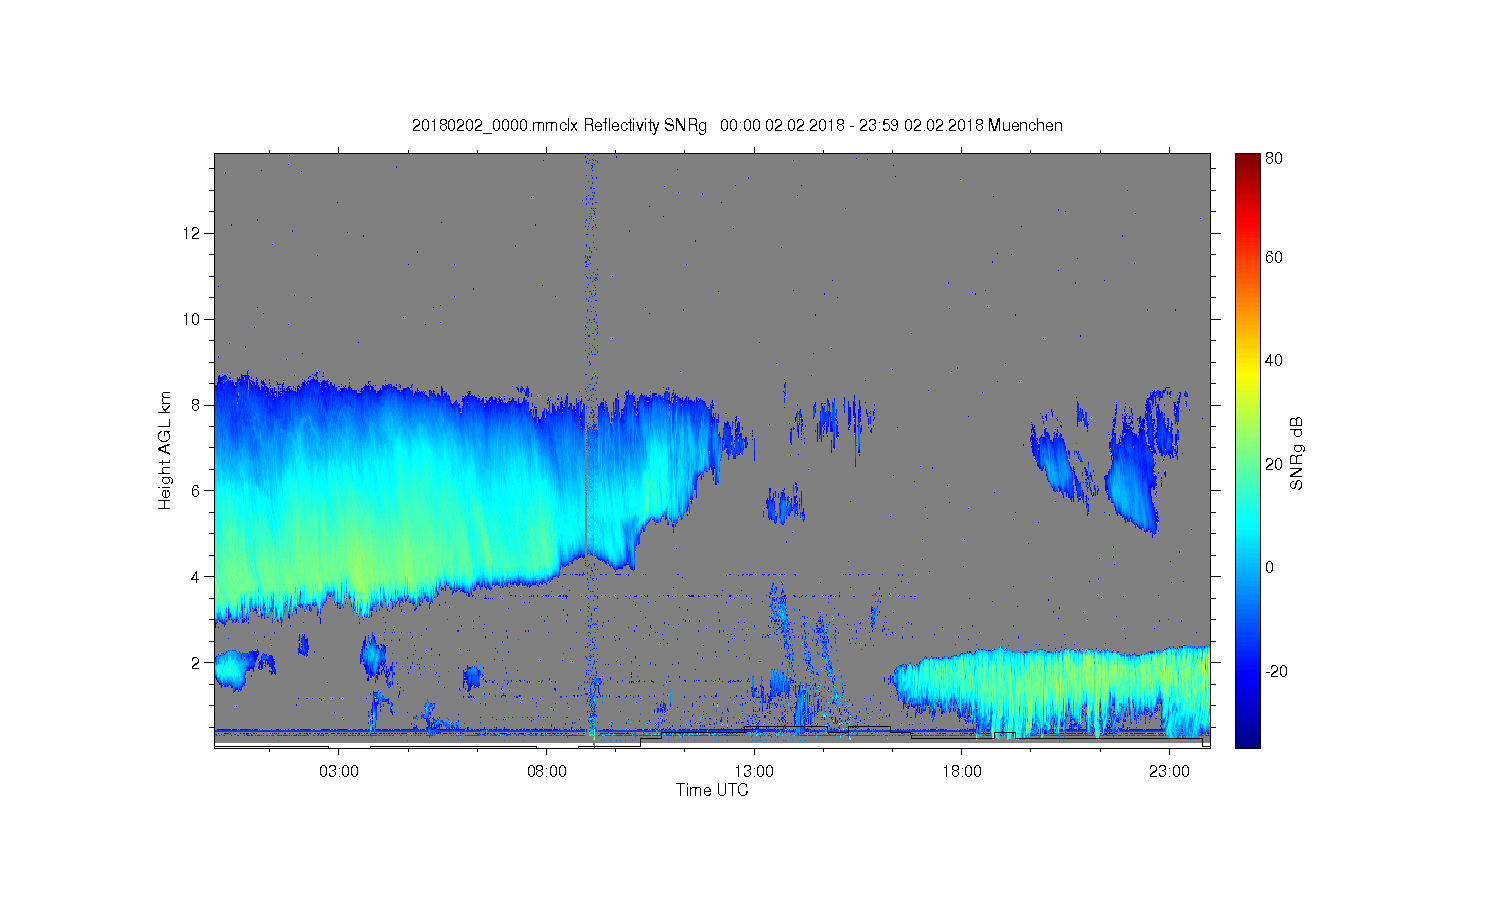Screen dimensions: 1500x900
Task: Click the 'Height AGL km' y-axis label
Action: (x=165, y=450)
